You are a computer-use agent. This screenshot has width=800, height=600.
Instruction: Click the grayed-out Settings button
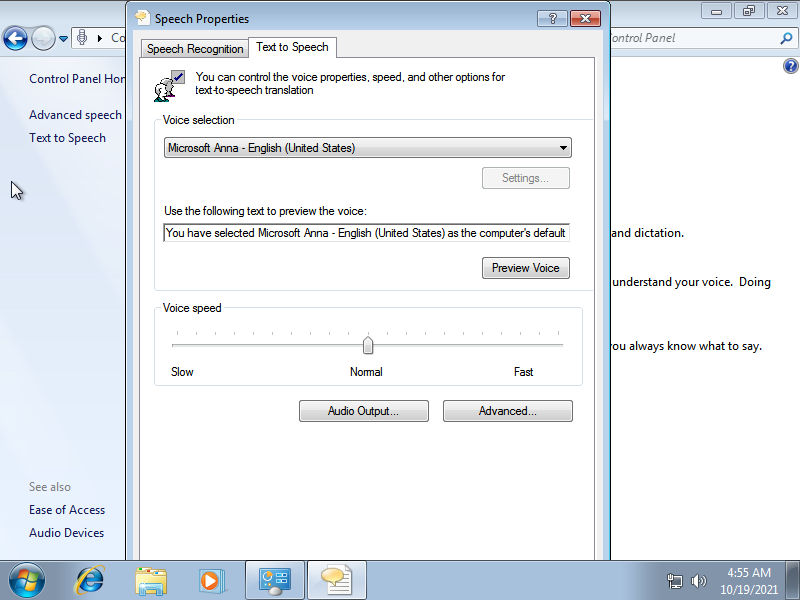[x=526, y=178]
